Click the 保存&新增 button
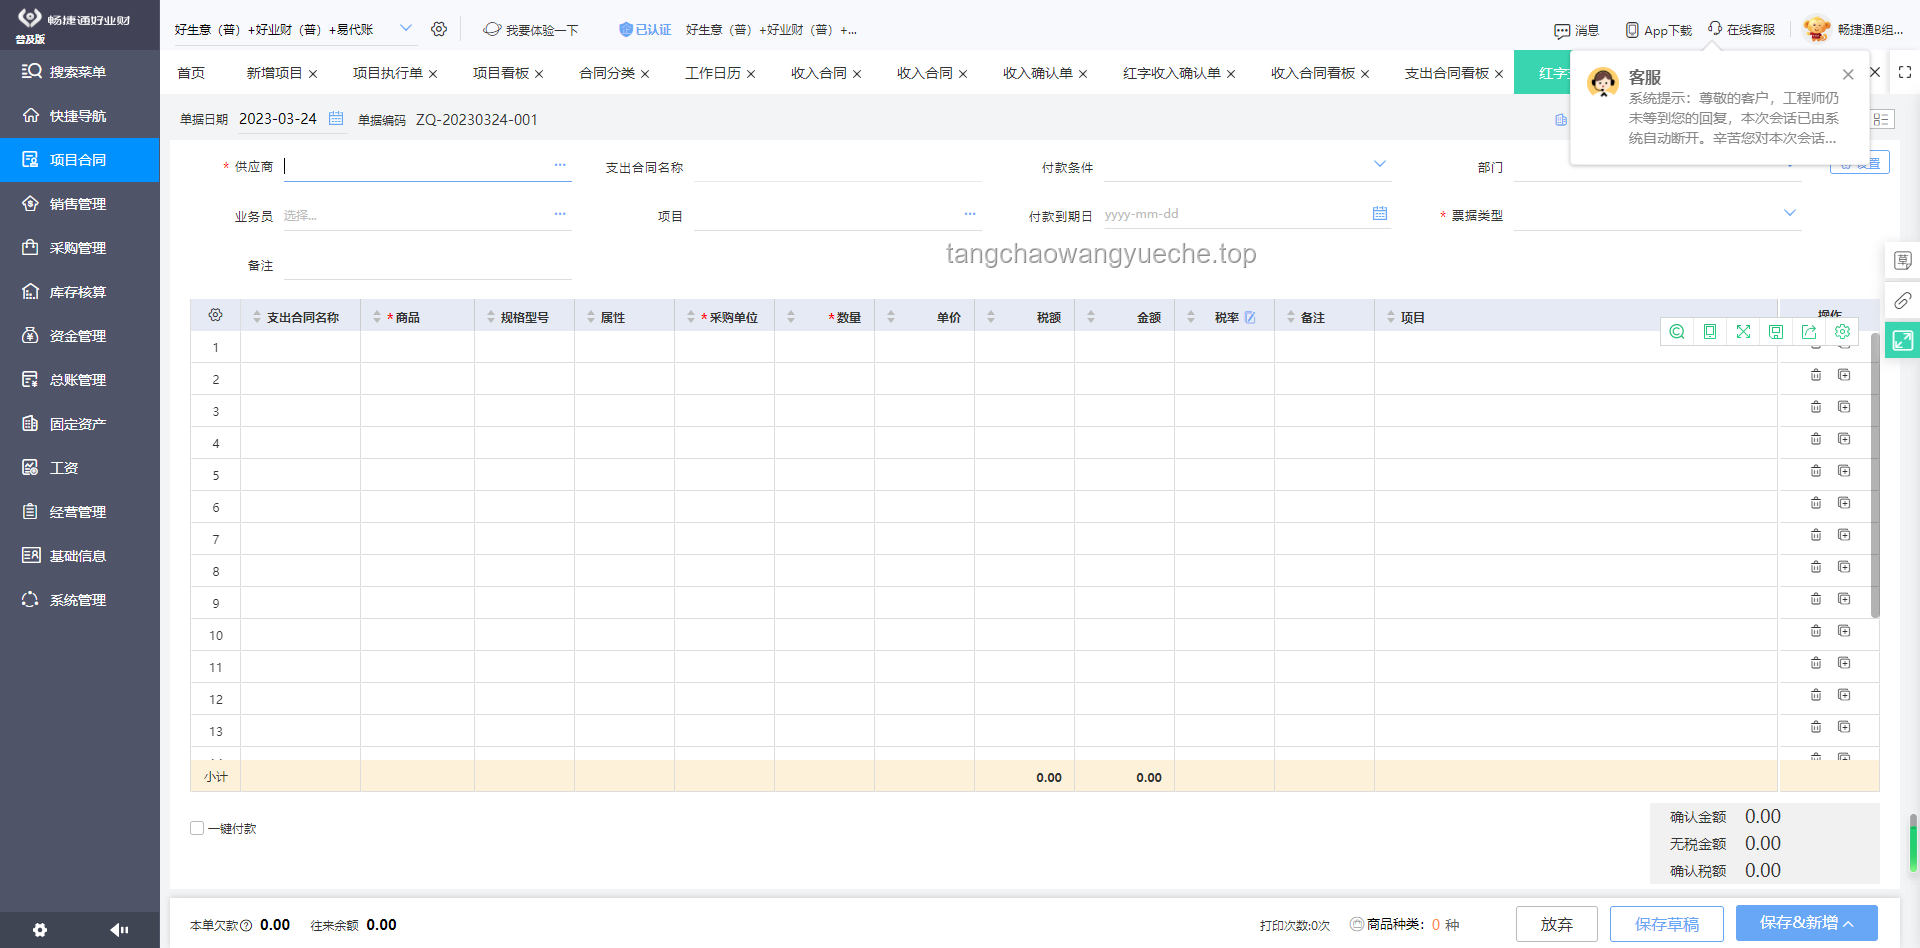 [1806, 923]
